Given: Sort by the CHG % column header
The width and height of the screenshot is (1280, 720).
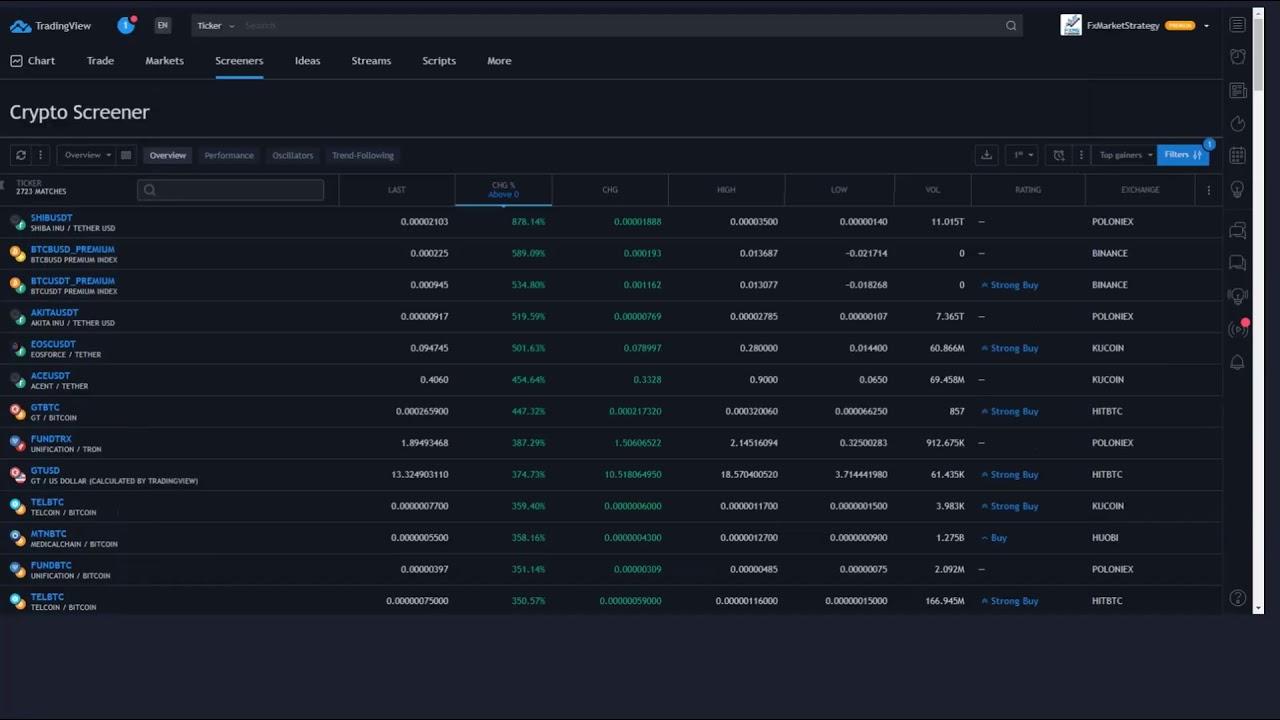Looking at the screenshot, I should (503, 190).
